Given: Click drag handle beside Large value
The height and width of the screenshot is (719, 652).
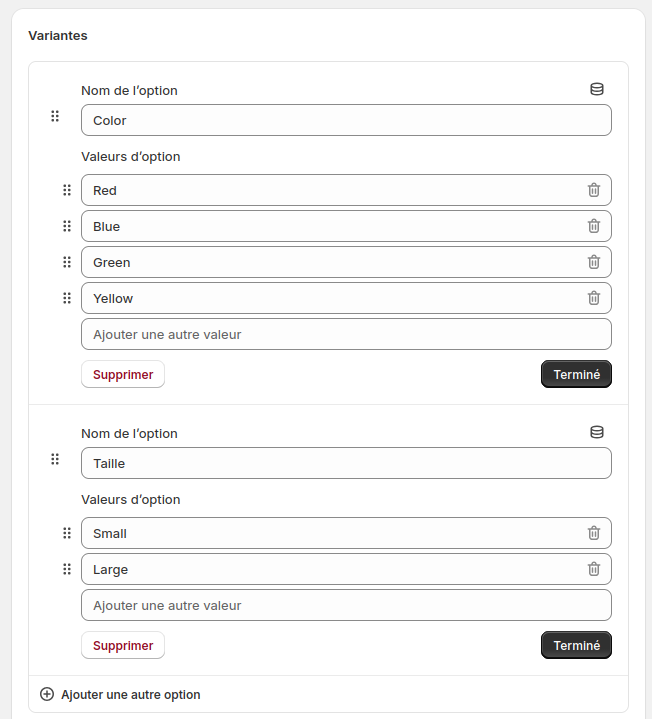Looking at the screenshot, I should point(67,569).
